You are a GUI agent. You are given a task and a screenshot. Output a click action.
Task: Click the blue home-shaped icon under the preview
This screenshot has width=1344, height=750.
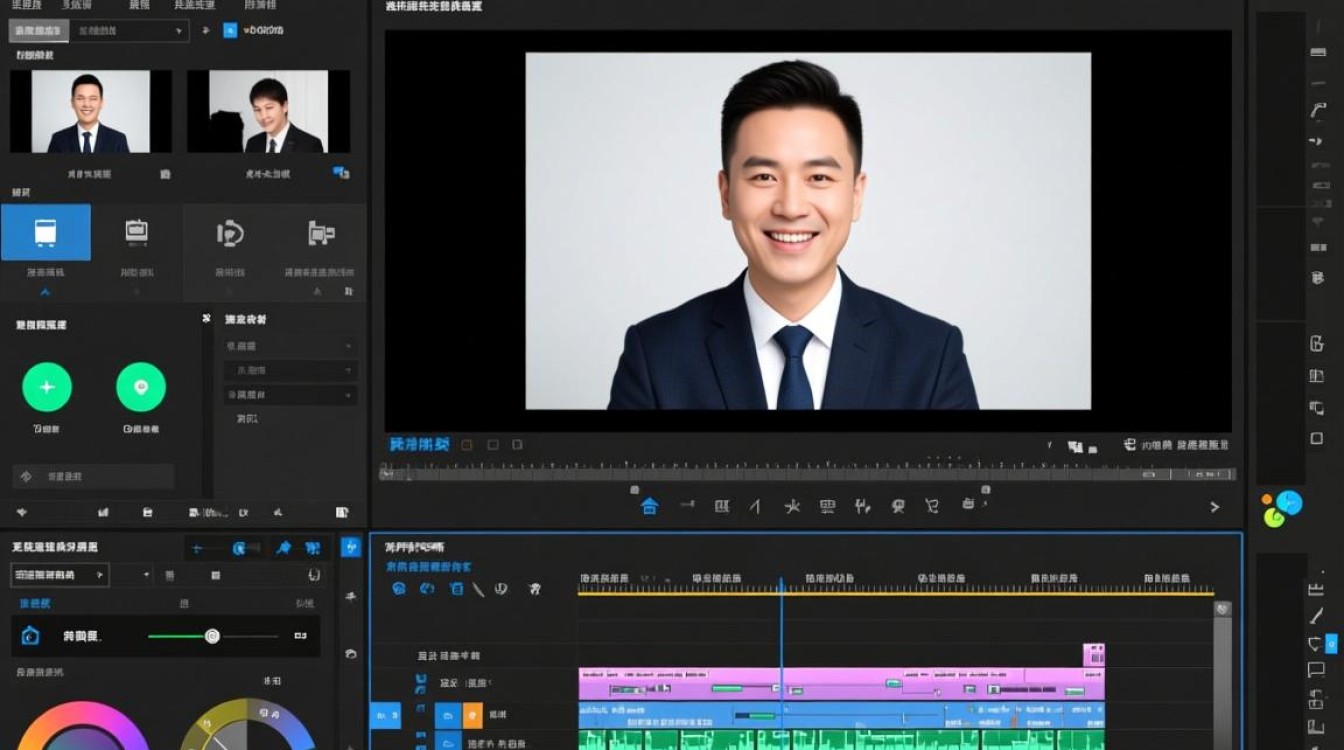coord(649,506)
